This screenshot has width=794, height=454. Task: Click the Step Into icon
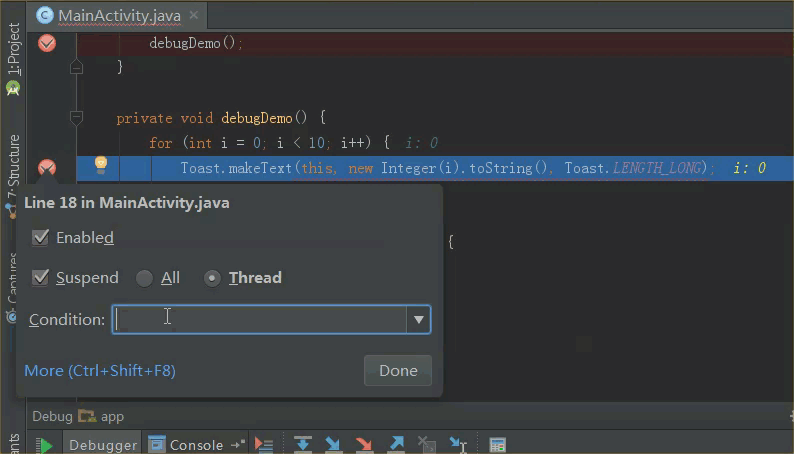coord(333,444)
